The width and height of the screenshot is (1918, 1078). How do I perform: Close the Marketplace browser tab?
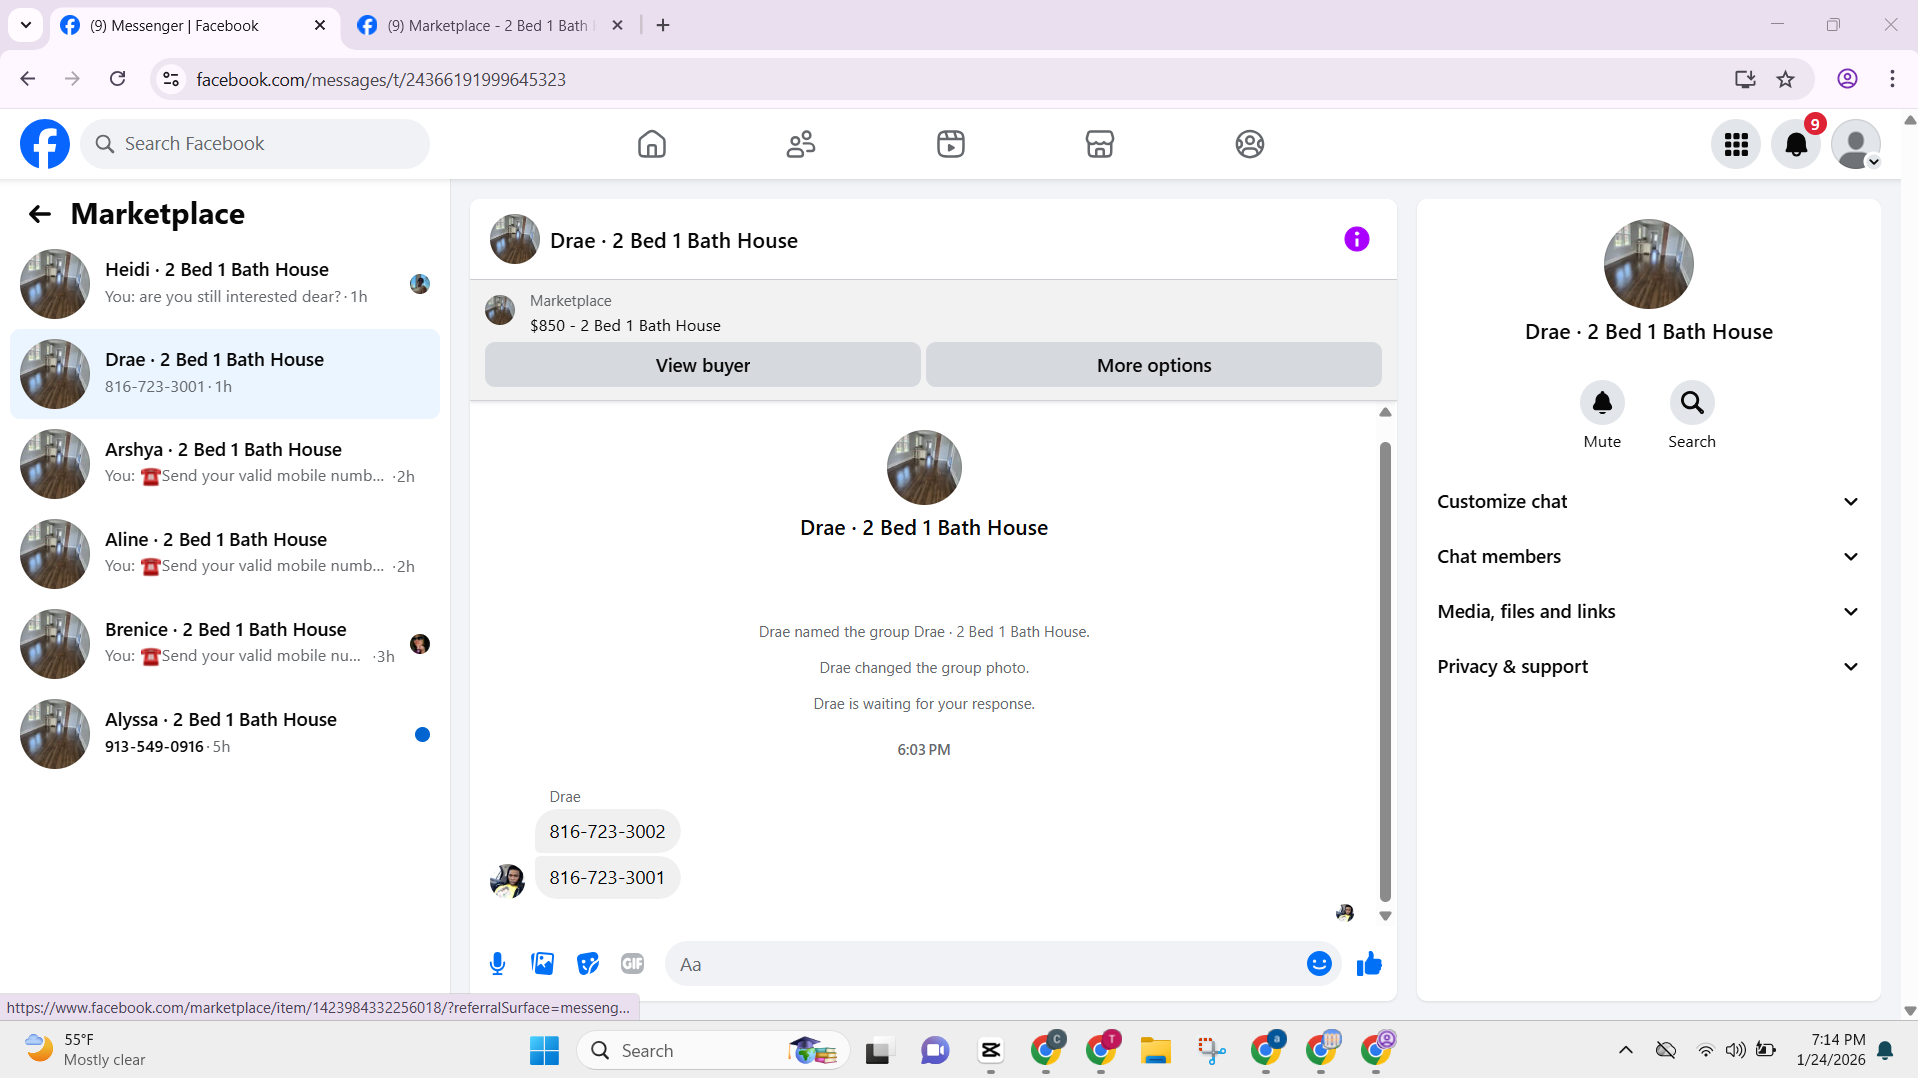pyautogui.click(x=617, y=26)
